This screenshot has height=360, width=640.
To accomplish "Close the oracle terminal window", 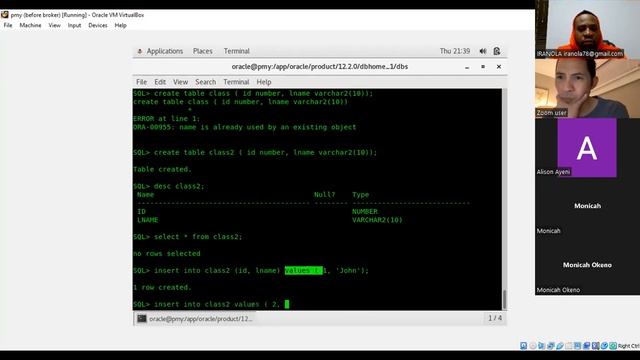I will pos(499,67).
